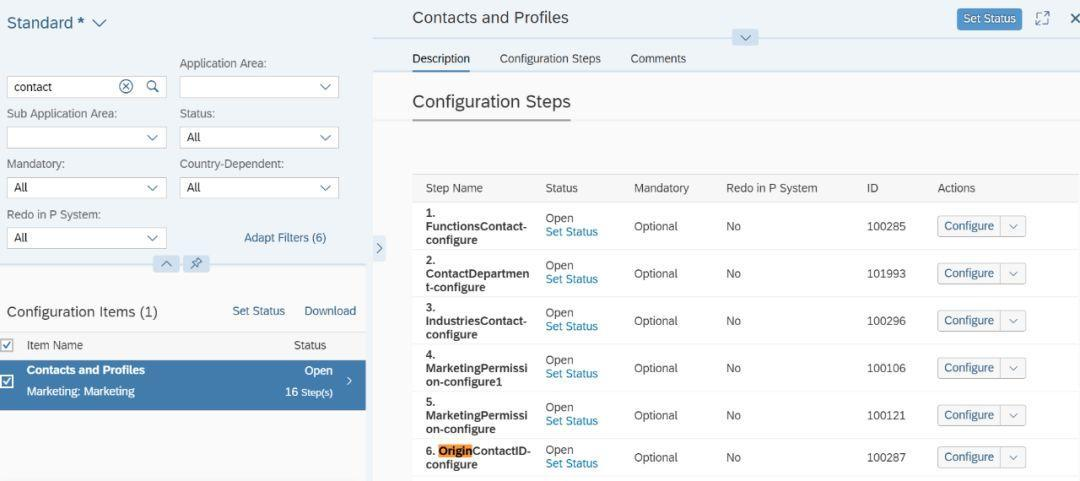This screenshot has height=481, width=1080.
Task: Toggle the select all items checkbox
Action: pos(8,345)
